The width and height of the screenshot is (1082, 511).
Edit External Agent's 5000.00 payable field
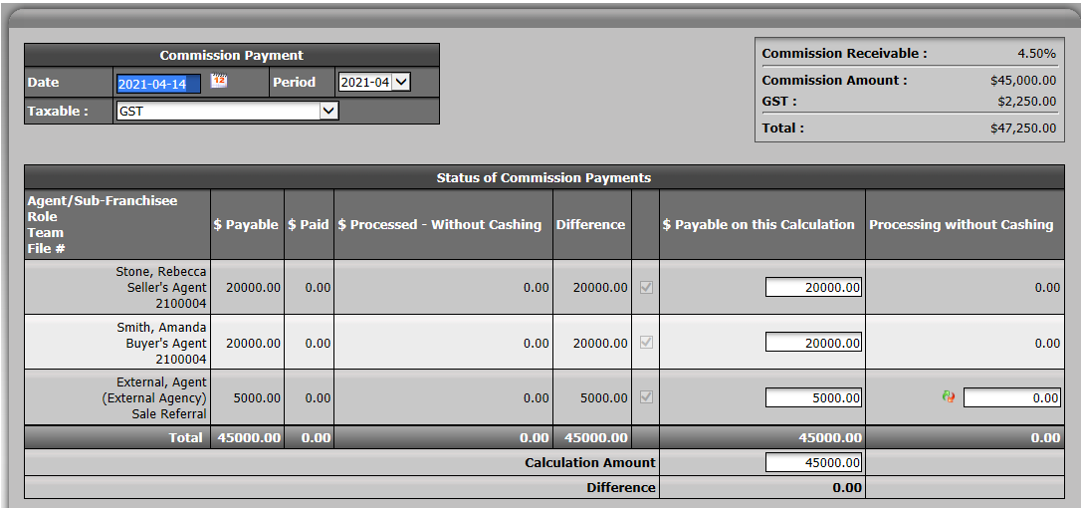[x=814, y=397]
